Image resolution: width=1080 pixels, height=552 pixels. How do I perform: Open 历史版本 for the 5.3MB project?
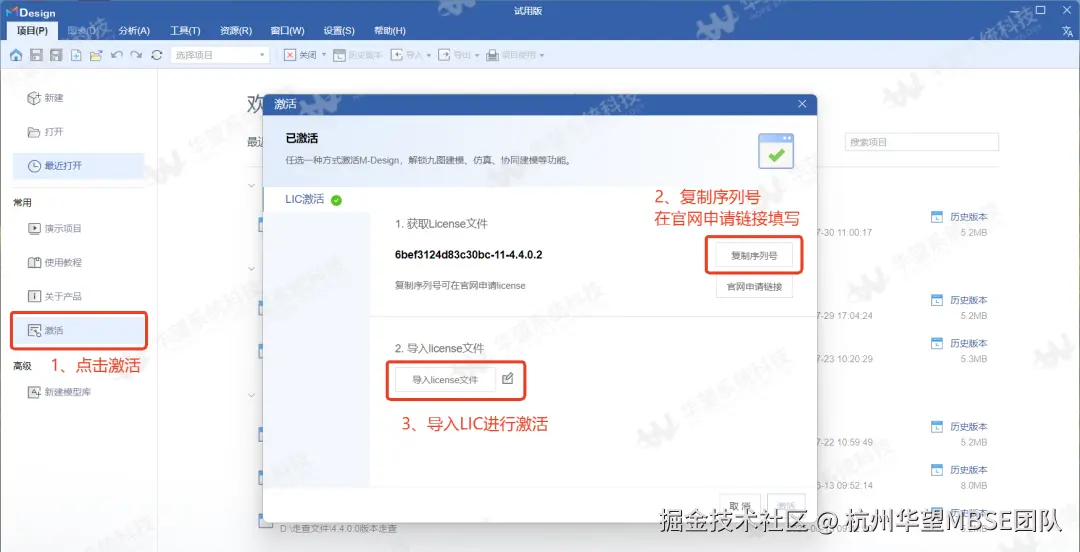961,343
